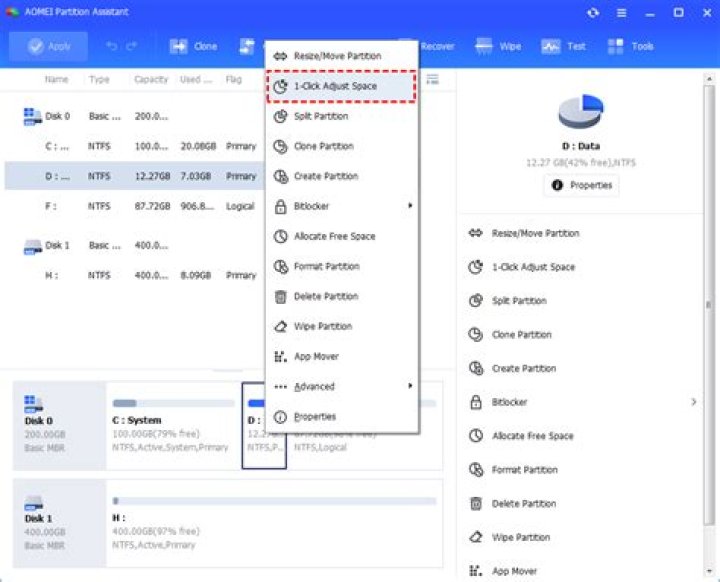Open the Tools toolbar icon
Viewport: 720px width, 582px height.
coord(615,46)
